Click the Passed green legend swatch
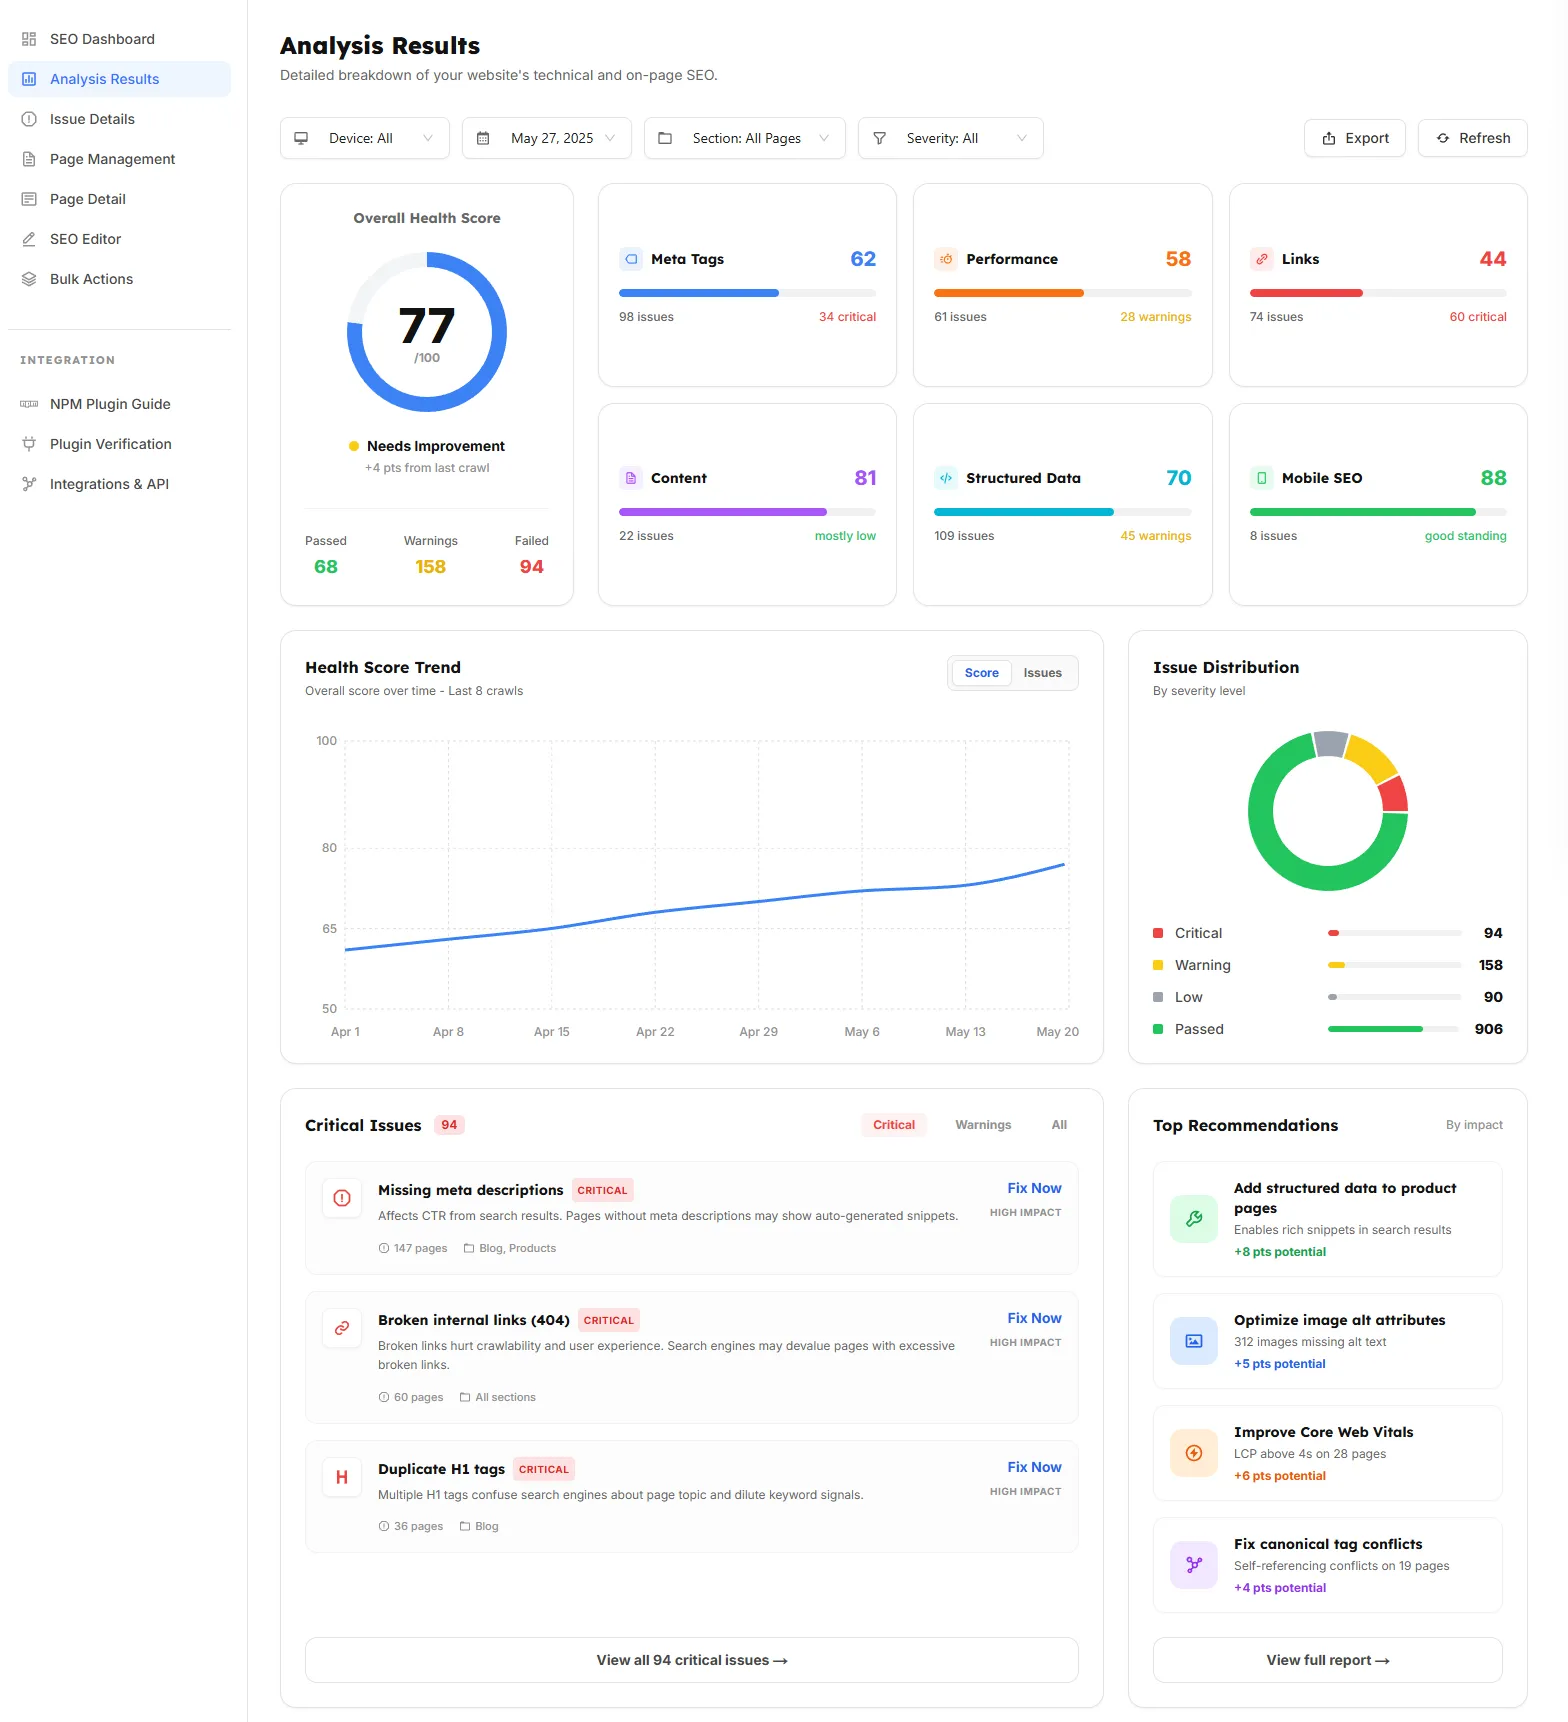The image size is (1568, 1722). click(x=1158, y=1029)
